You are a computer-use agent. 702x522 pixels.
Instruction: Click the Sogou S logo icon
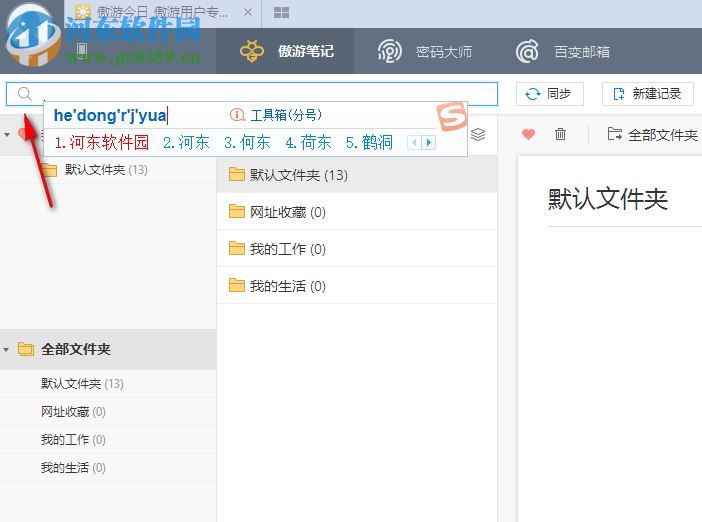coord(452,116)
